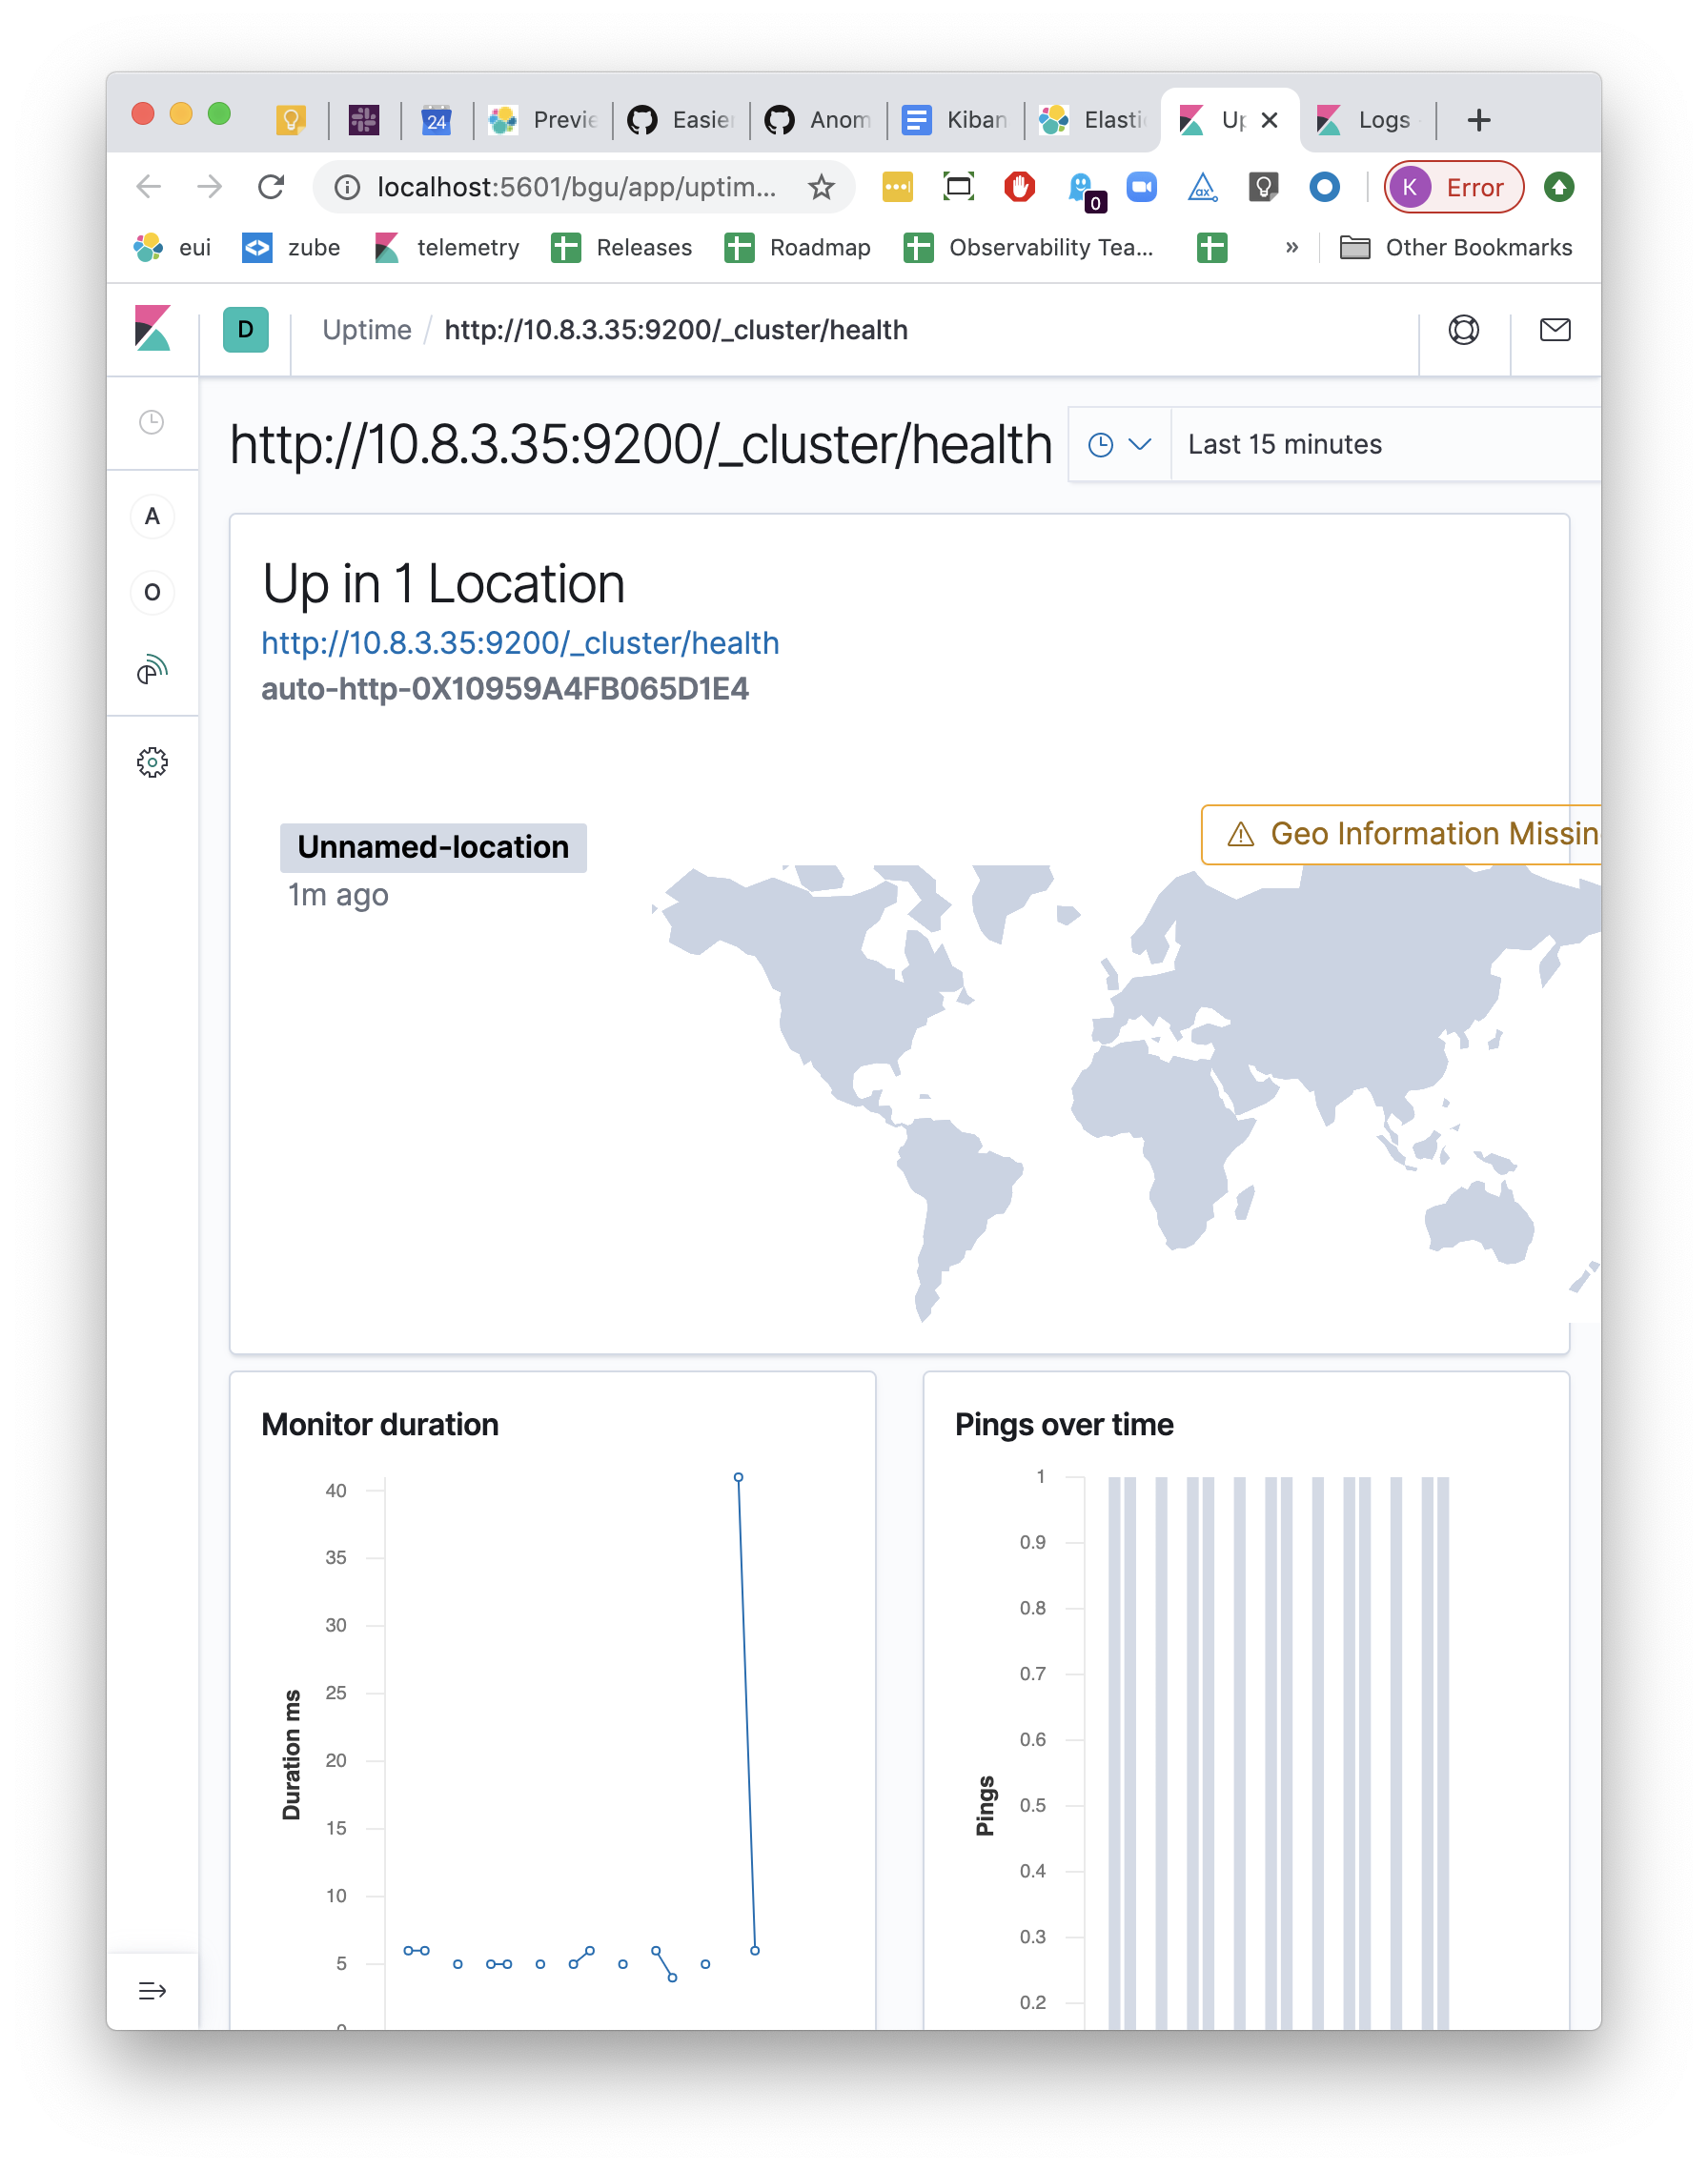Open the eui bookmark
Viewport: 1708px width, 2171px height.
[x=172, y=247]
